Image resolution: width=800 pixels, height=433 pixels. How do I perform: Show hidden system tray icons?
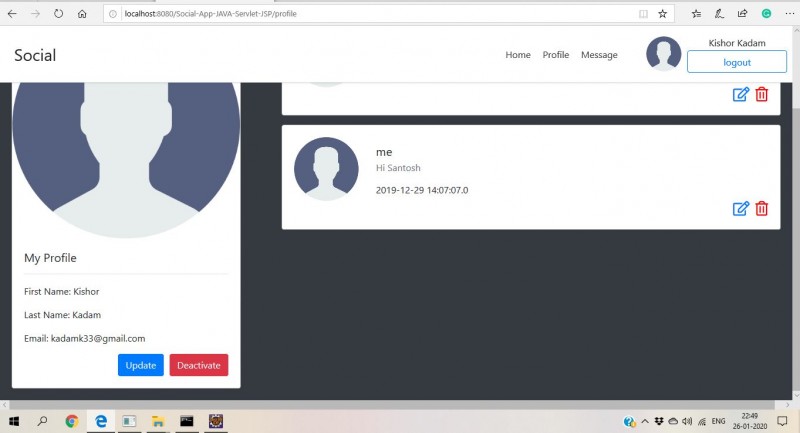point(645,421)
